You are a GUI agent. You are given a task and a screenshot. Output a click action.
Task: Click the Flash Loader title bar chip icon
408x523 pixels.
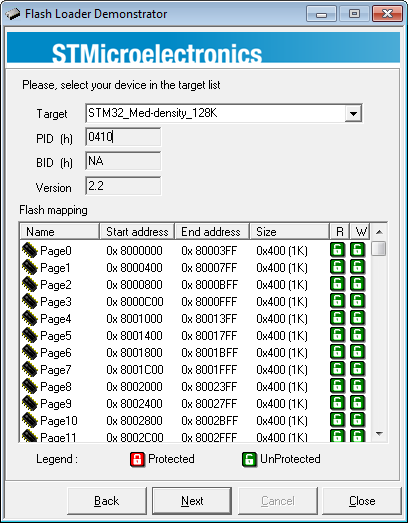coord(13,14)
